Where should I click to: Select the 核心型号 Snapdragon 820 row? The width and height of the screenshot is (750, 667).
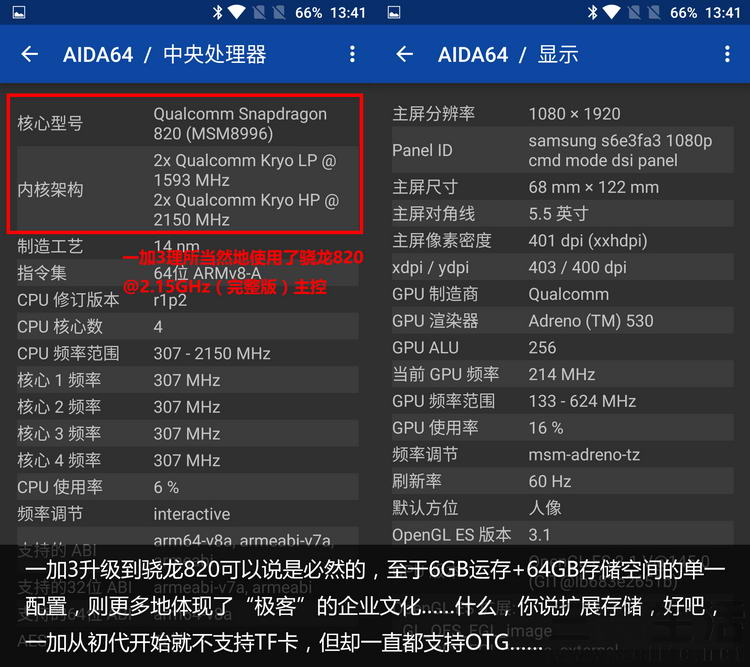(x=188, y=123)
